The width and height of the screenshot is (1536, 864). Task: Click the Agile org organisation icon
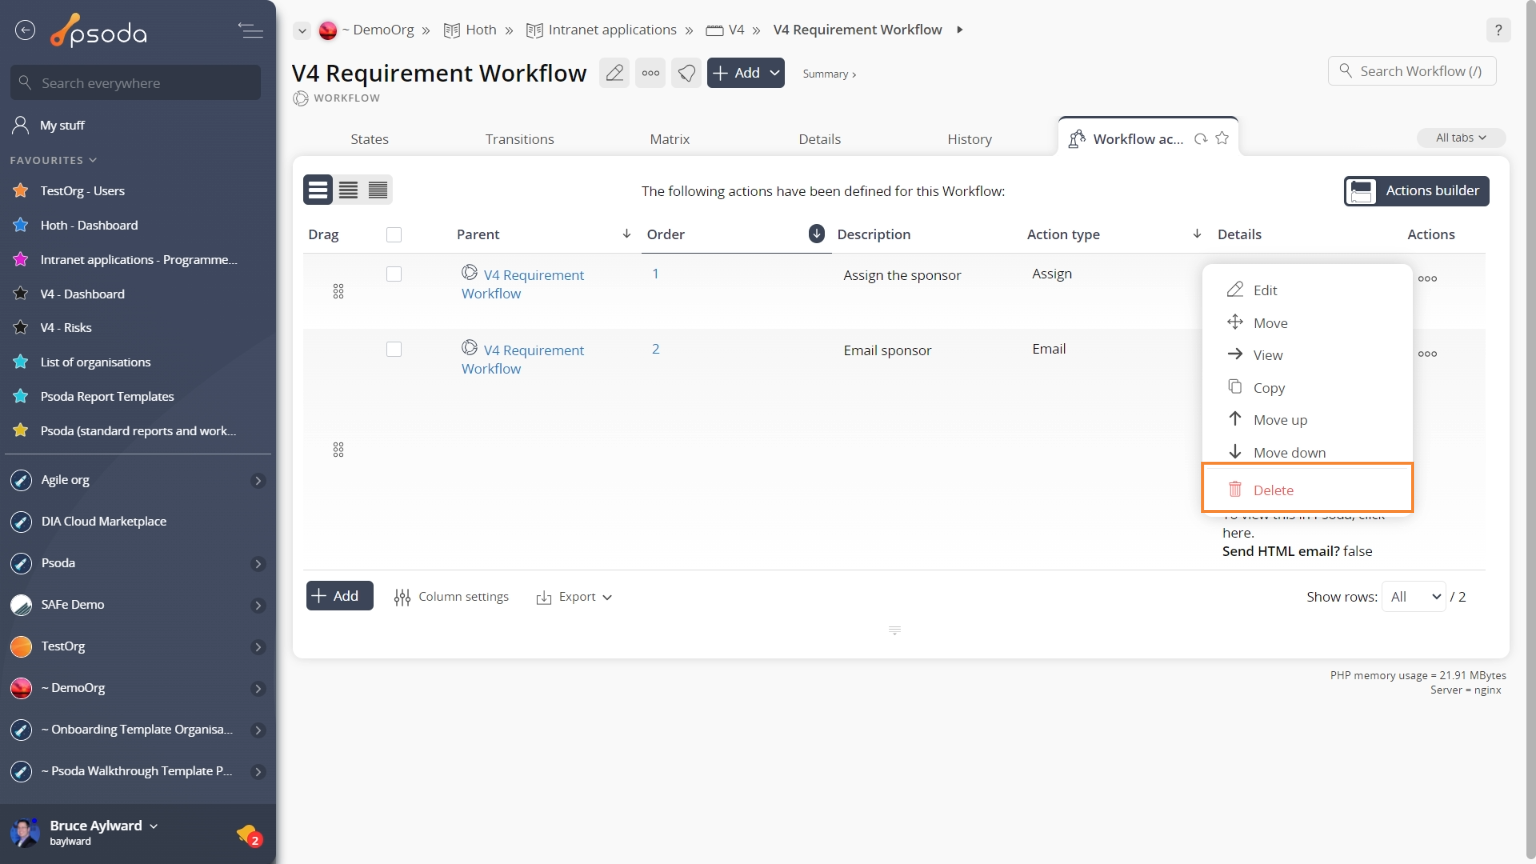(x=21, y=480)
